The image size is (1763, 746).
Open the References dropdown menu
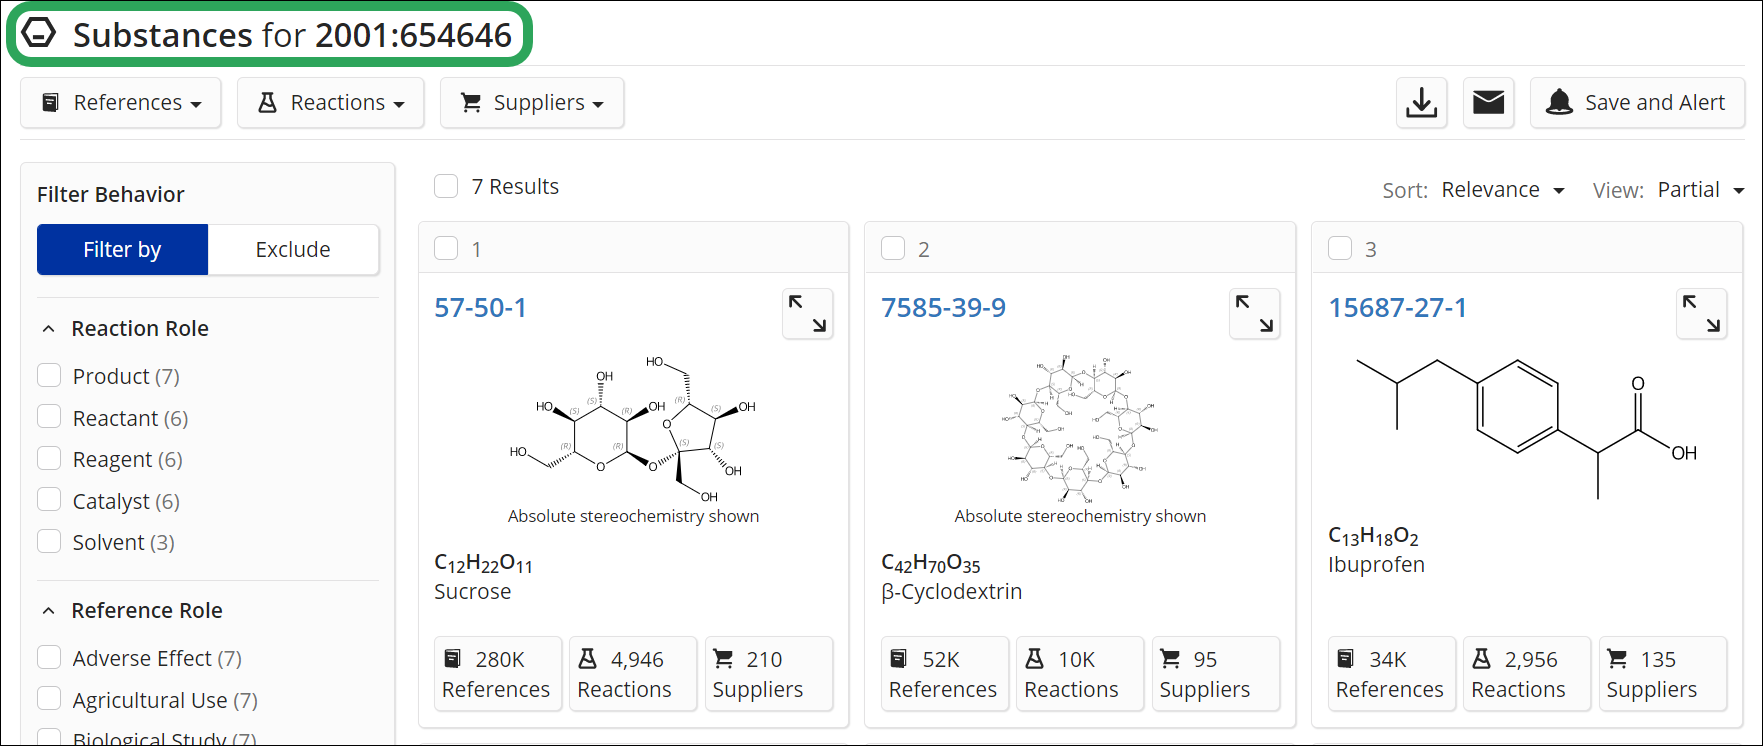(x=121, y=103)
